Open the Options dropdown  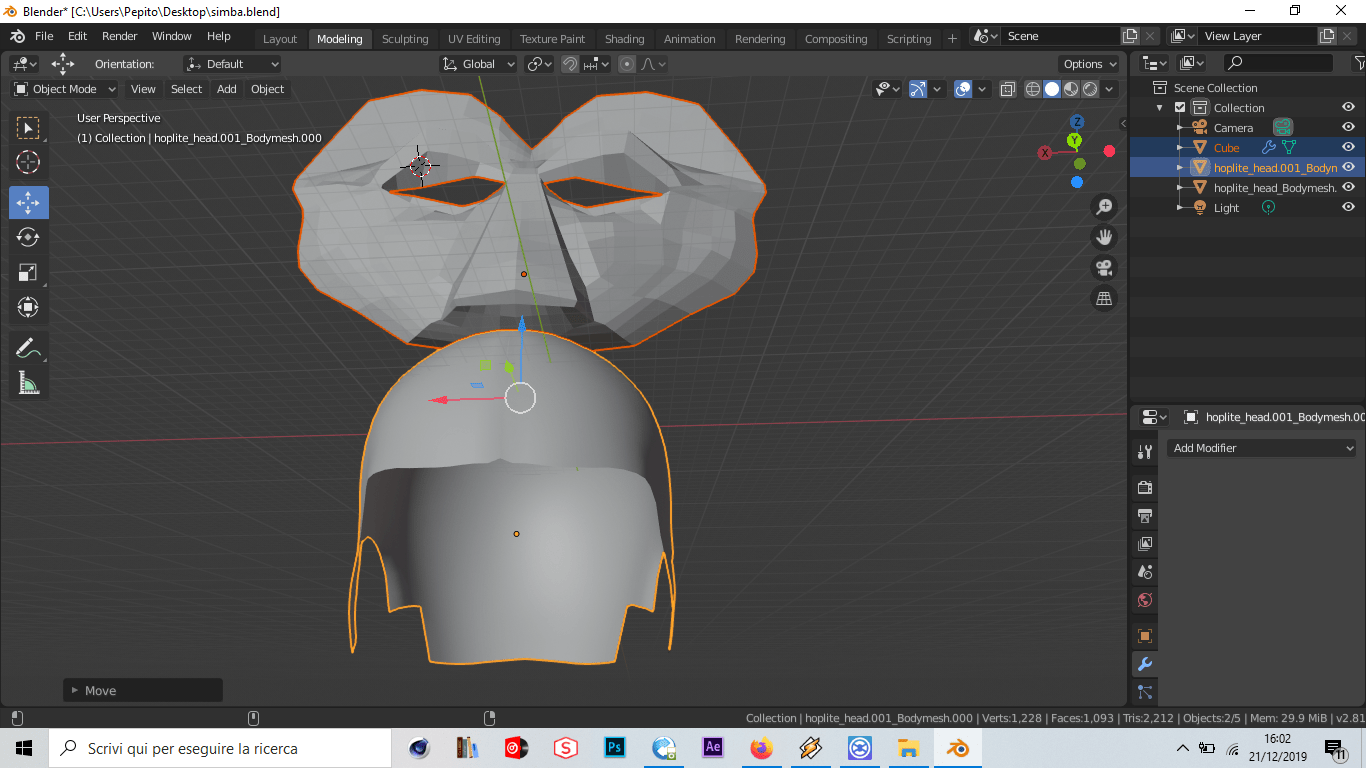pos(1089,64)
